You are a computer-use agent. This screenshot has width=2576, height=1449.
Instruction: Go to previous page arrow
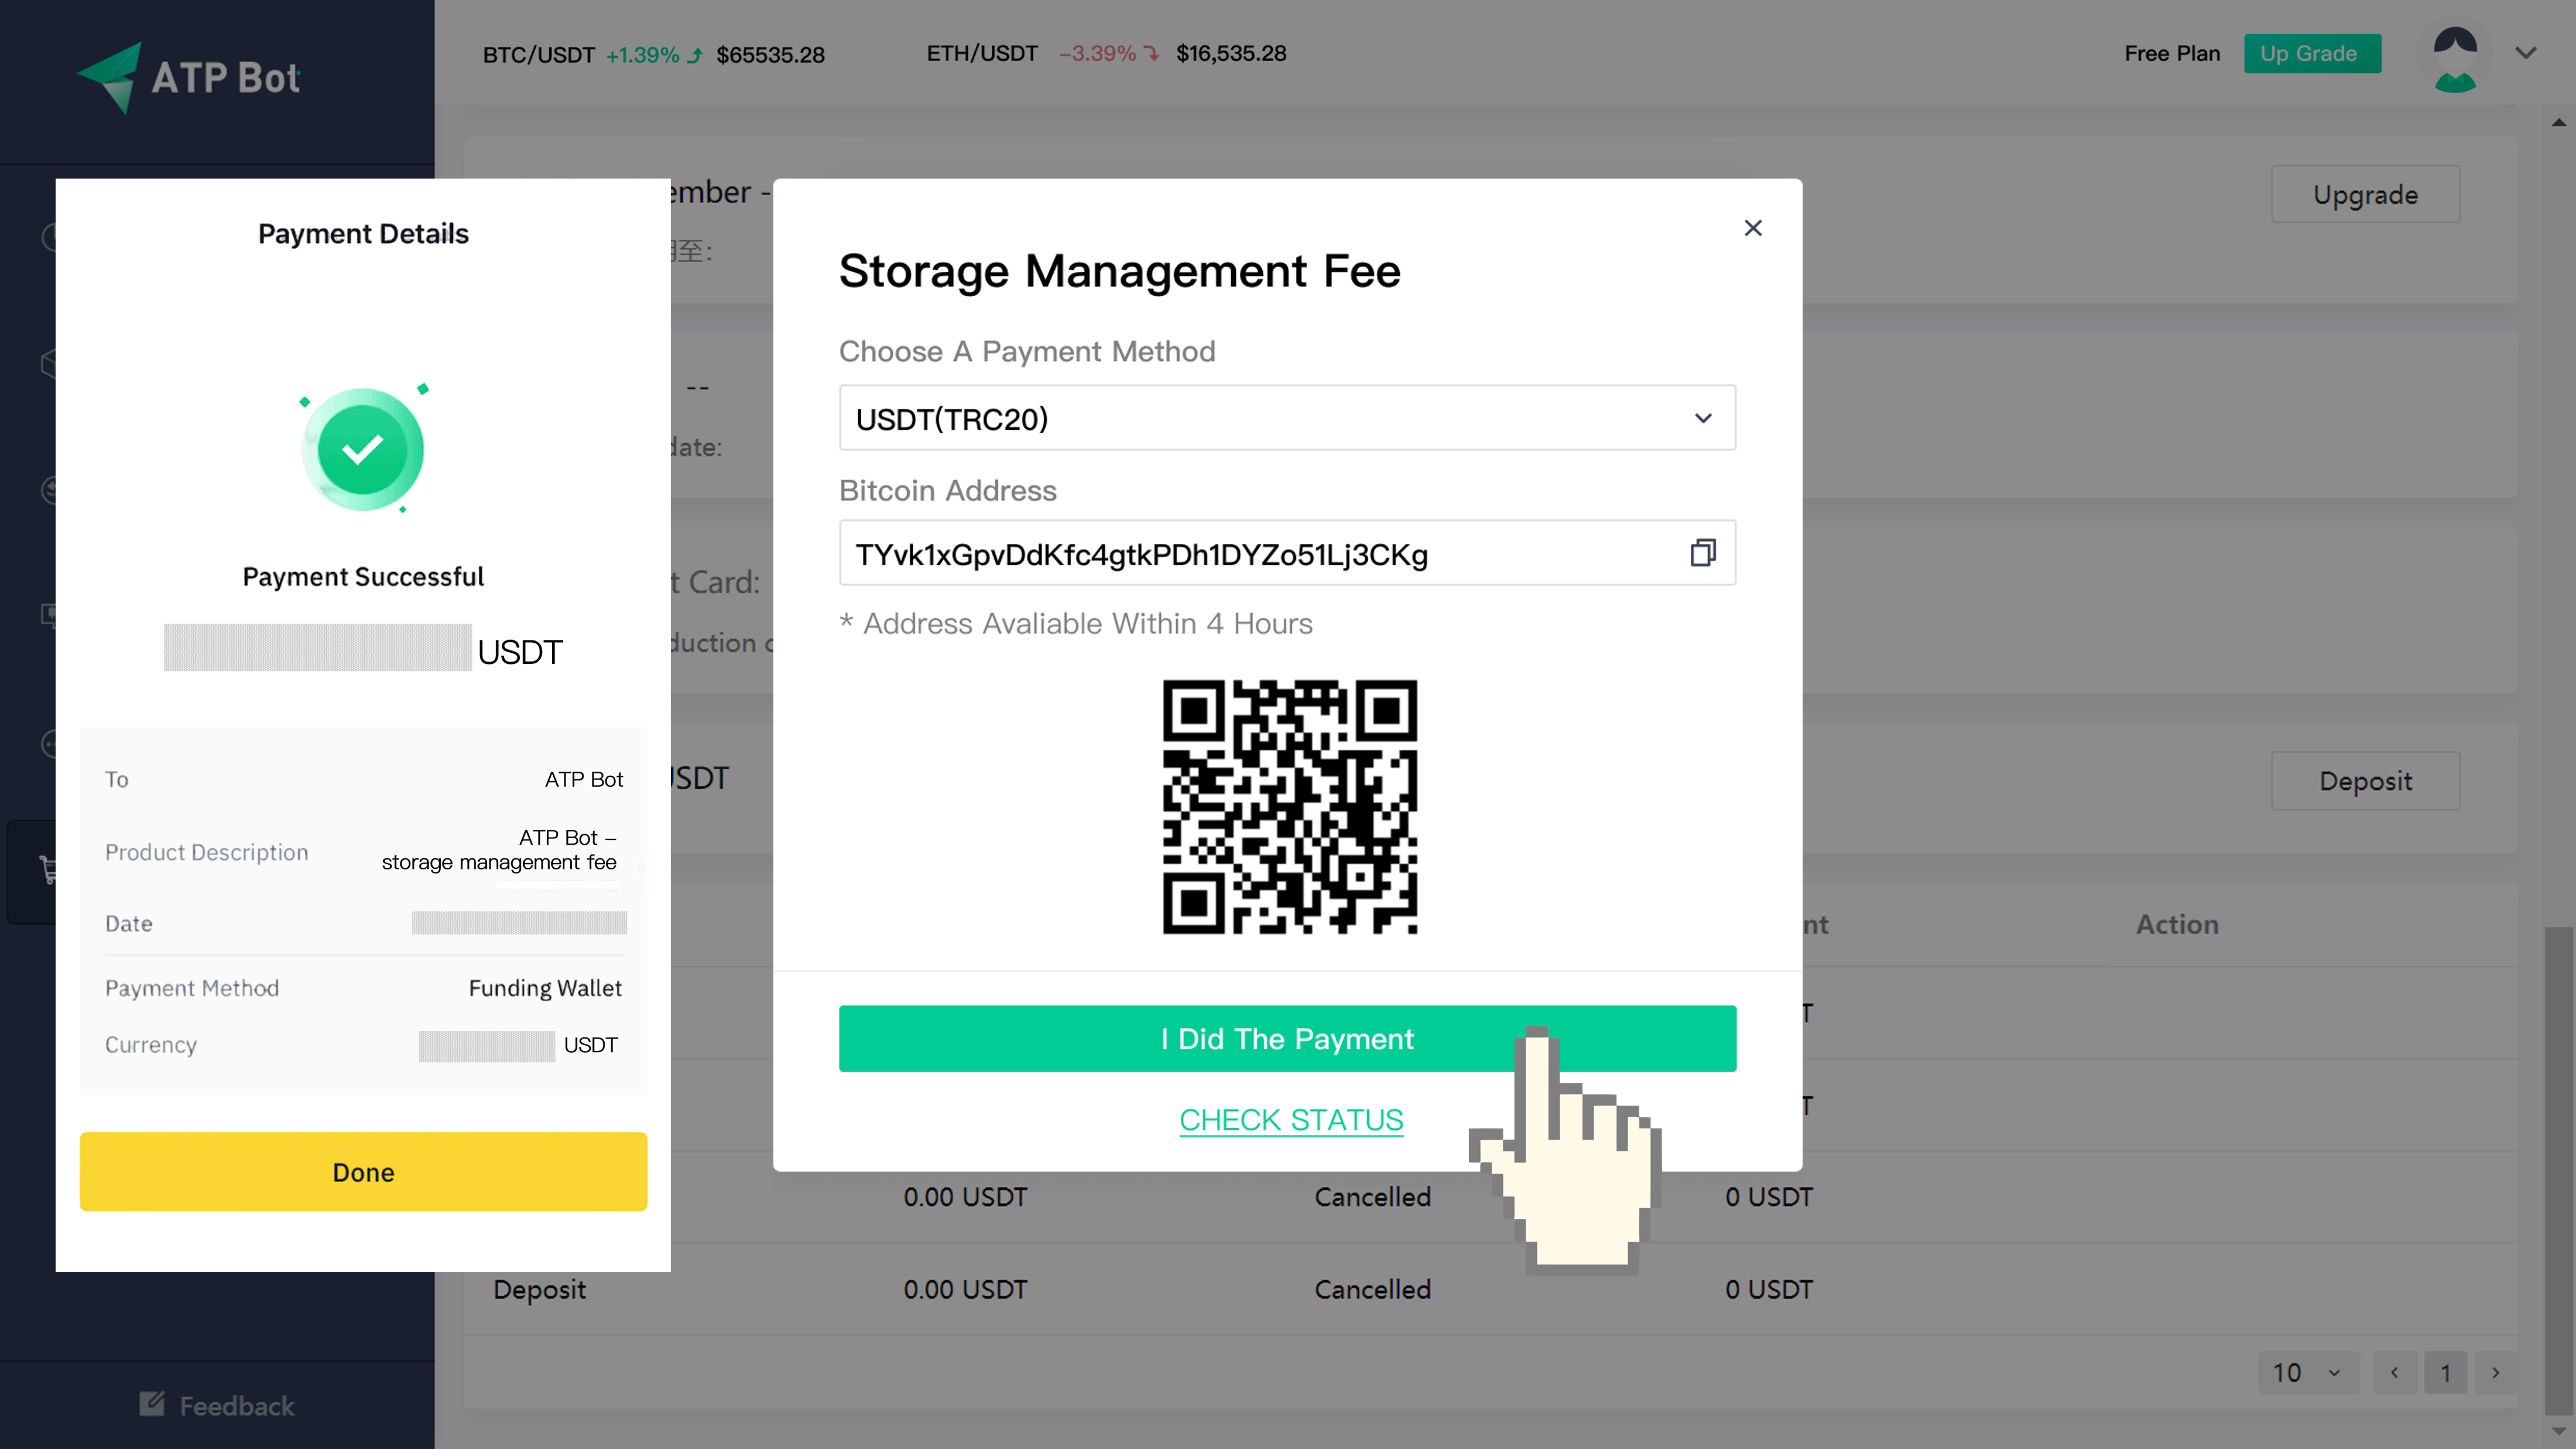tap(2395, 1373)
